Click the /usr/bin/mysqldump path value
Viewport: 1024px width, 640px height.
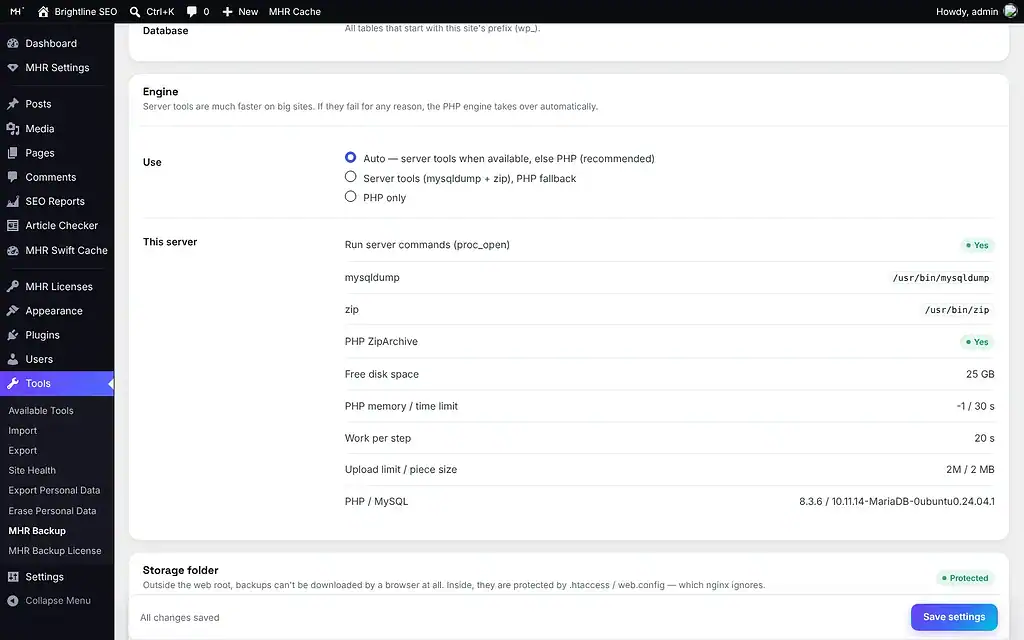(x=940, y=278)
